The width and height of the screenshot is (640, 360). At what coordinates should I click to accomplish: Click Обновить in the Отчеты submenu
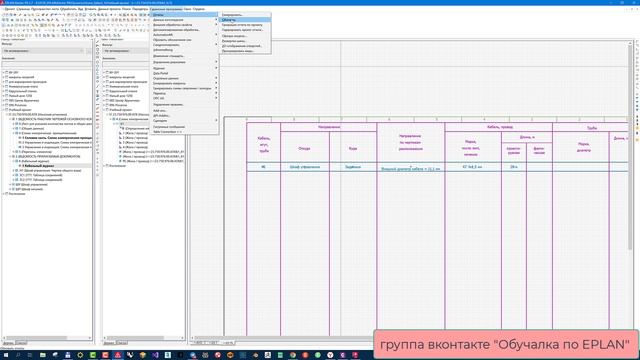tap(244, 20)
